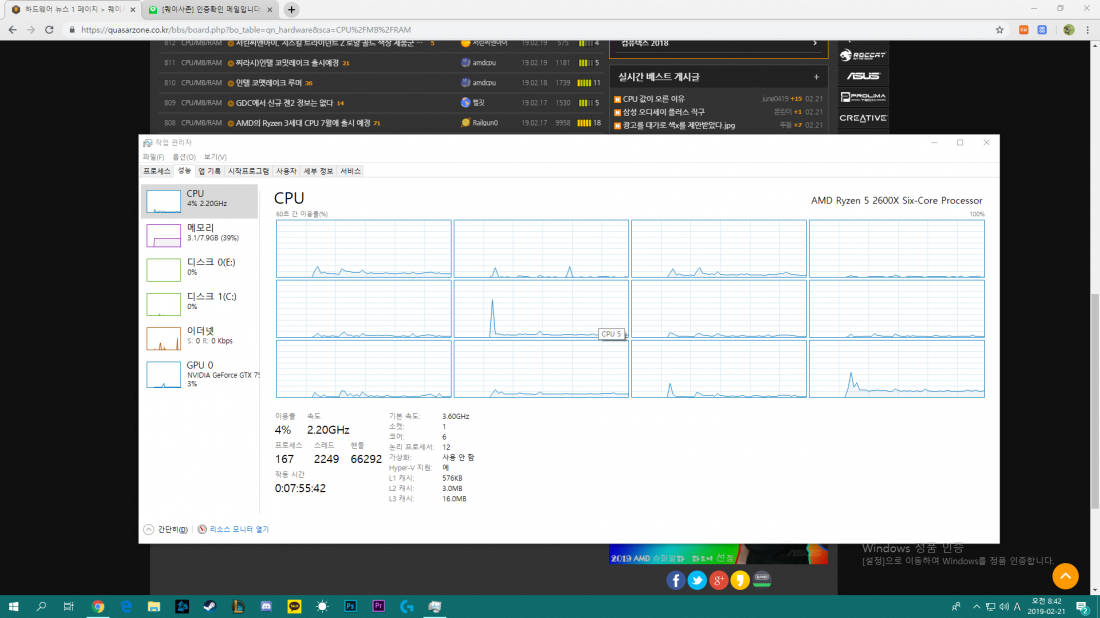Open Windows taskbar search
1100x618 pixels.
[41, 607]
